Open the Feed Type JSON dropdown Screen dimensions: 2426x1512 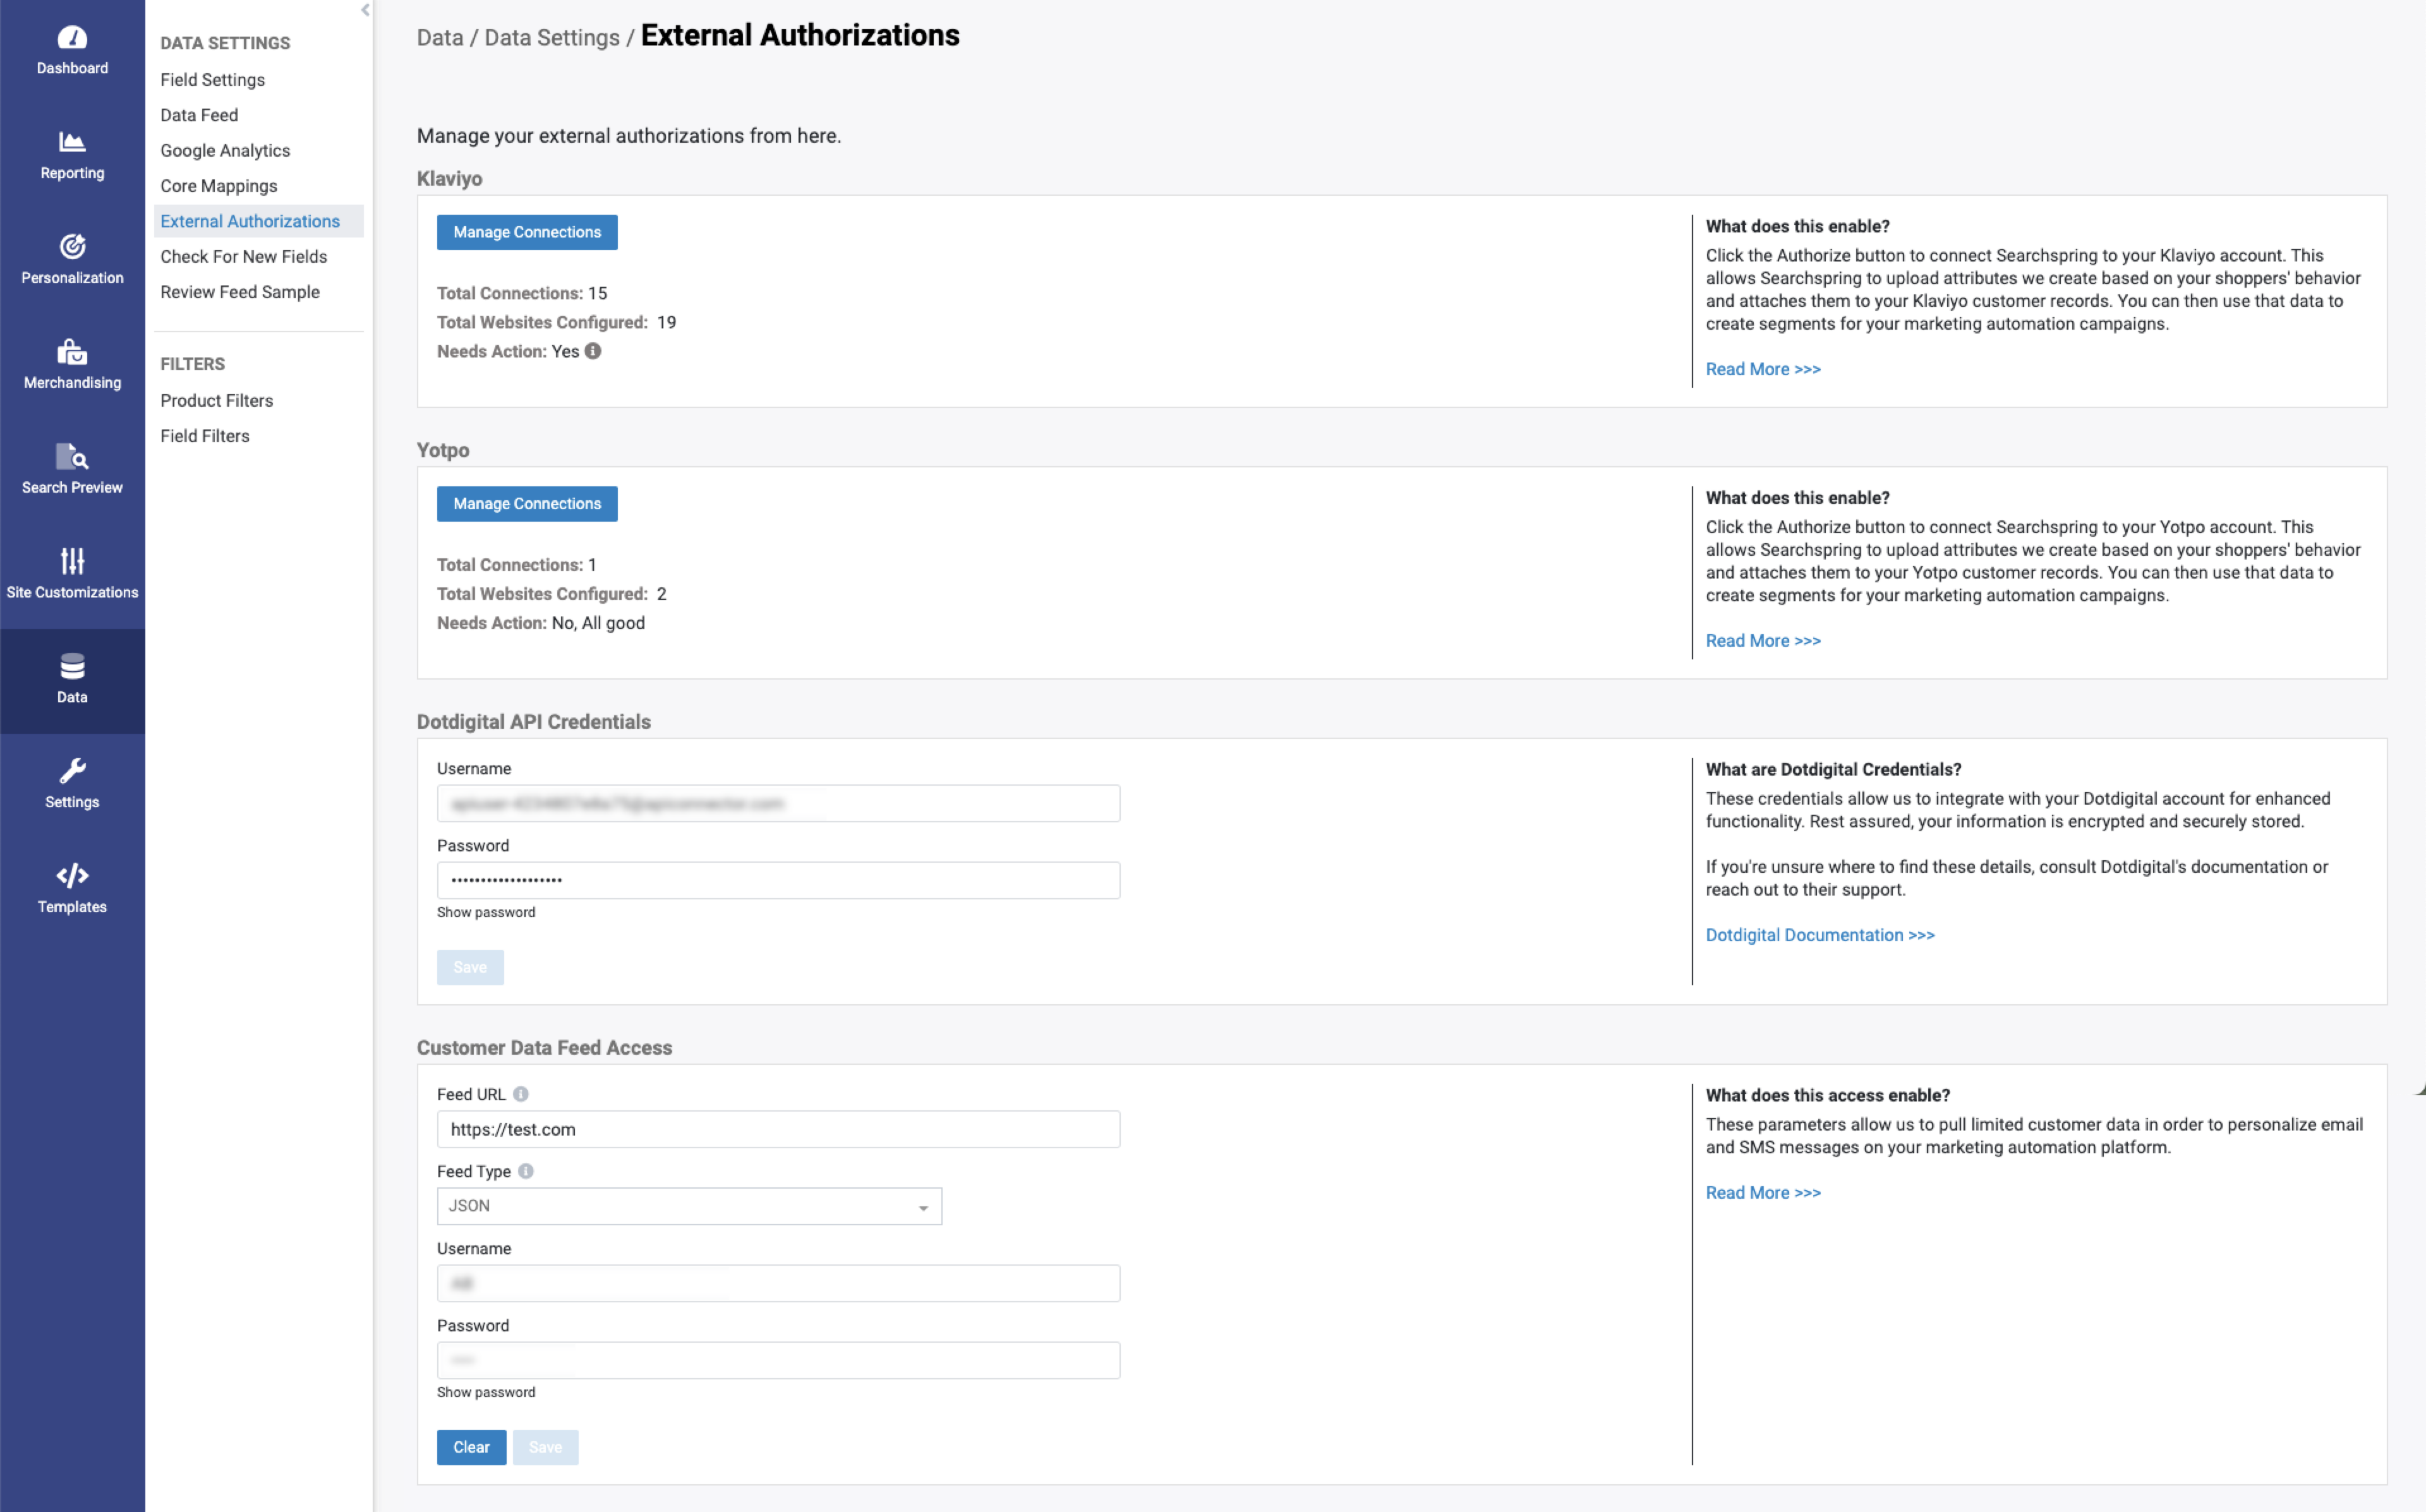pos(689,1206)
